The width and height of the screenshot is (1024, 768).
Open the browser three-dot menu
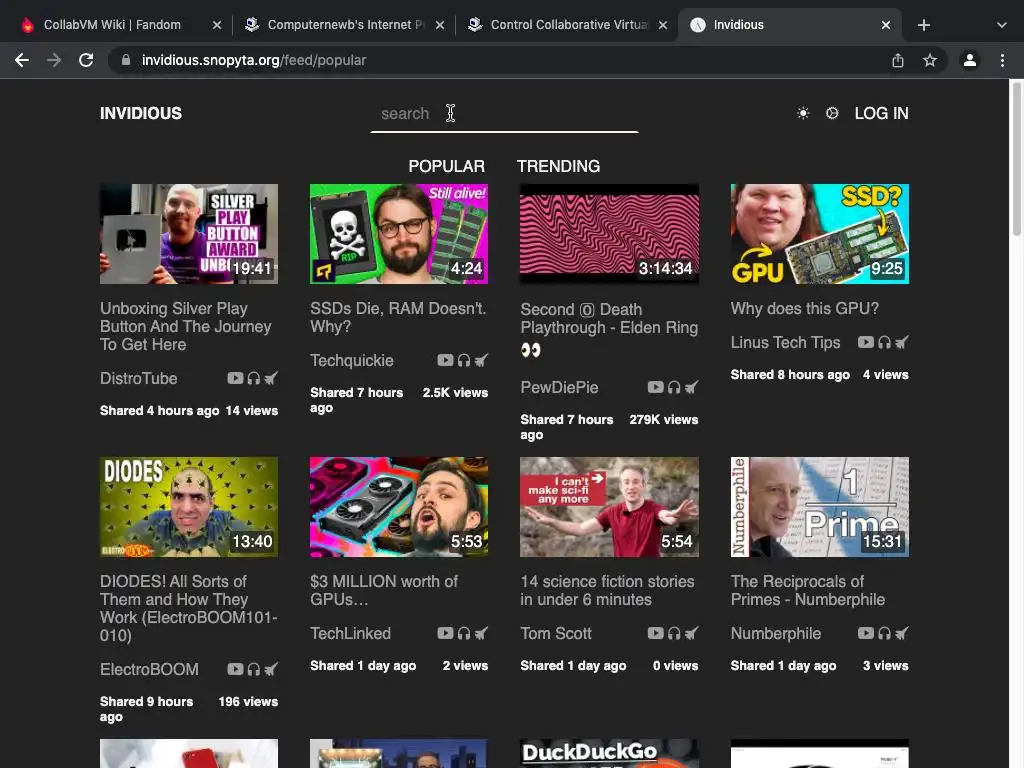tap(1002, 60)
